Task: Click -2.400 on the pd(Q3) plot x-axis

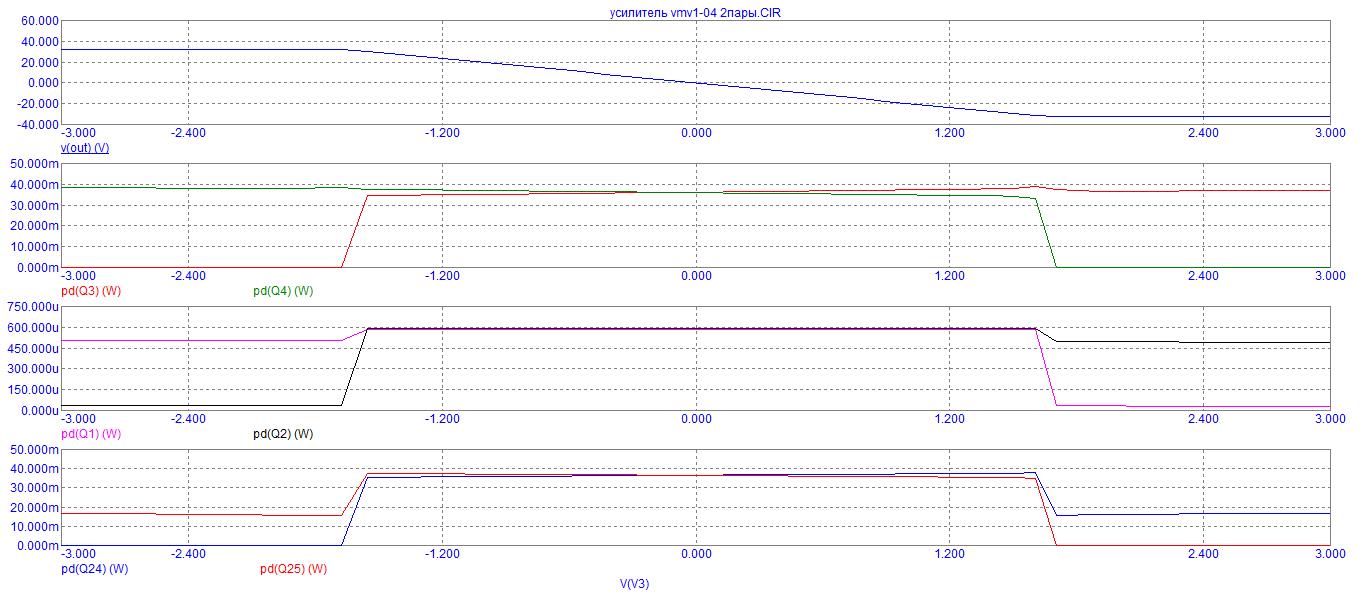Action: tap(188, 276)
